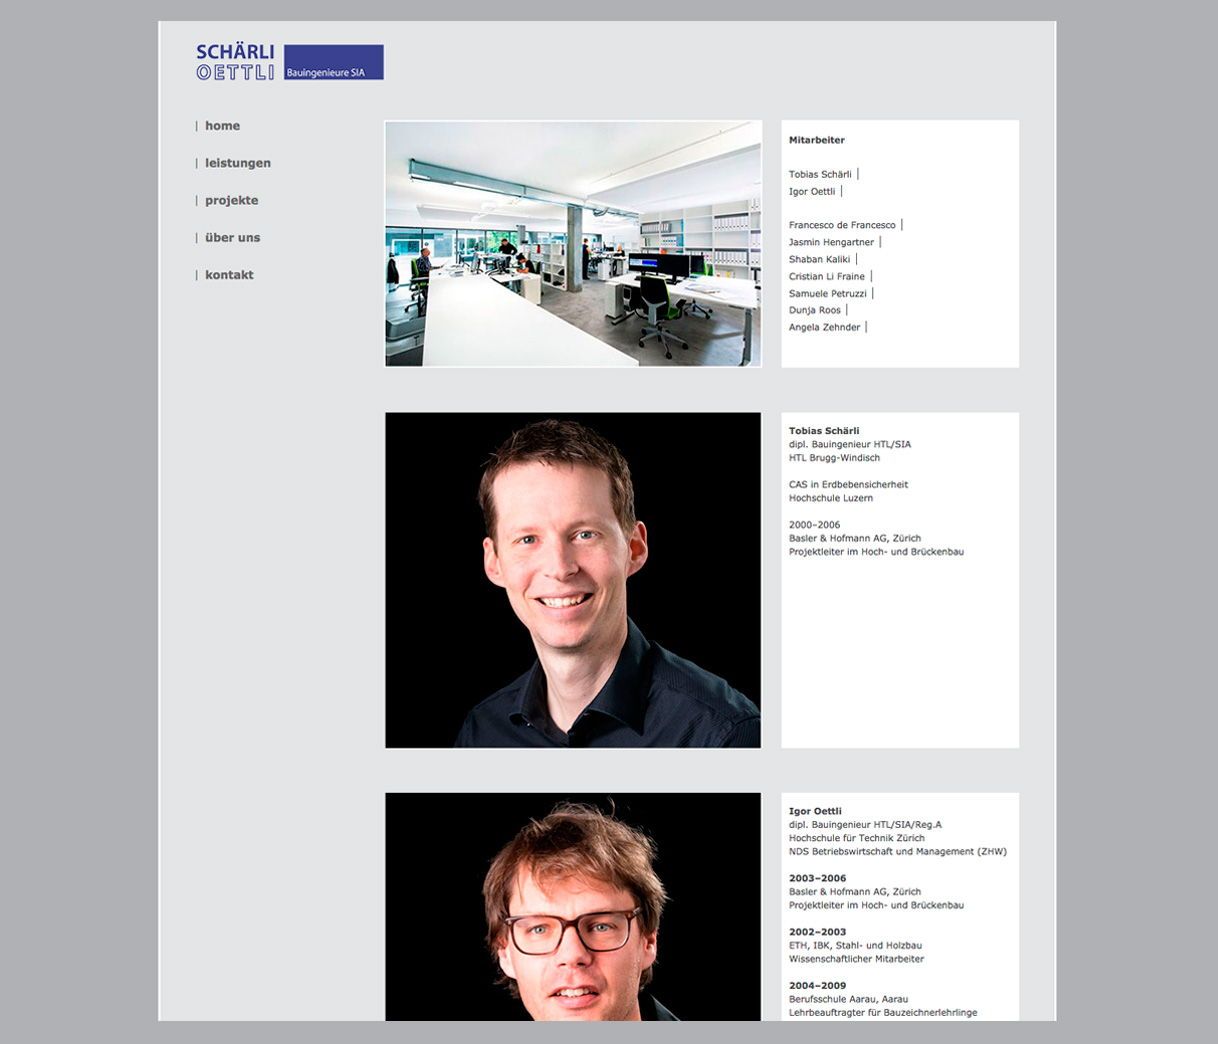1218x1044 pixels.
Task: Click Angela Zehnder's name
Action: pyautogui.click(x=824, y=327)
